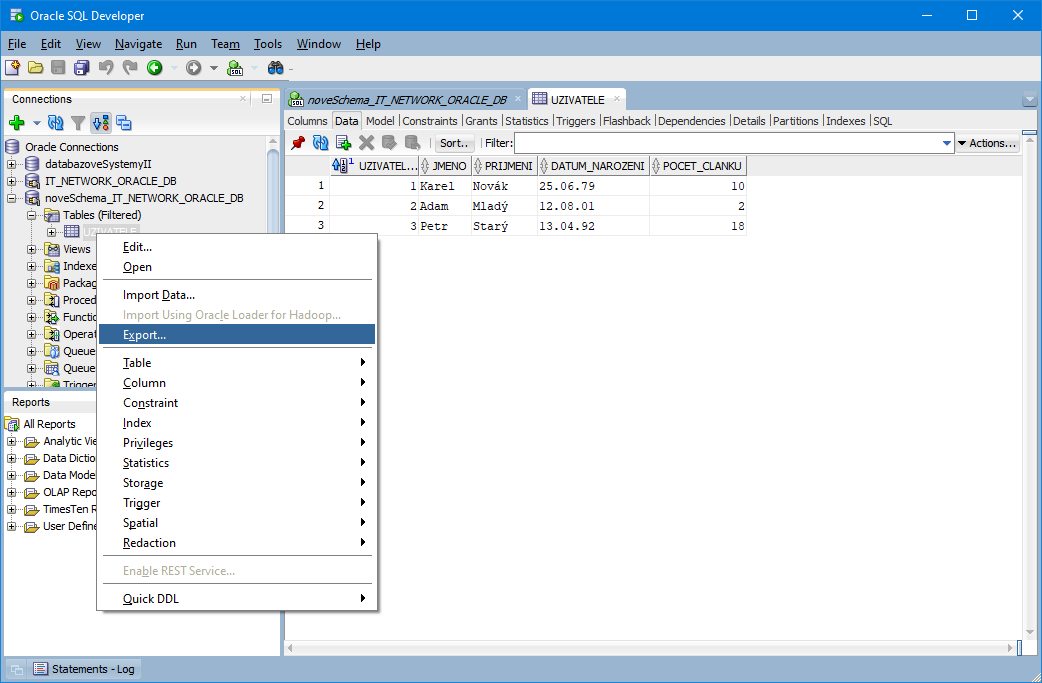Image resolution: width=1042 pixels, height=683 pixels.
Task: Click the Apply Filter funnel icon
Action: tap(78, 123)
